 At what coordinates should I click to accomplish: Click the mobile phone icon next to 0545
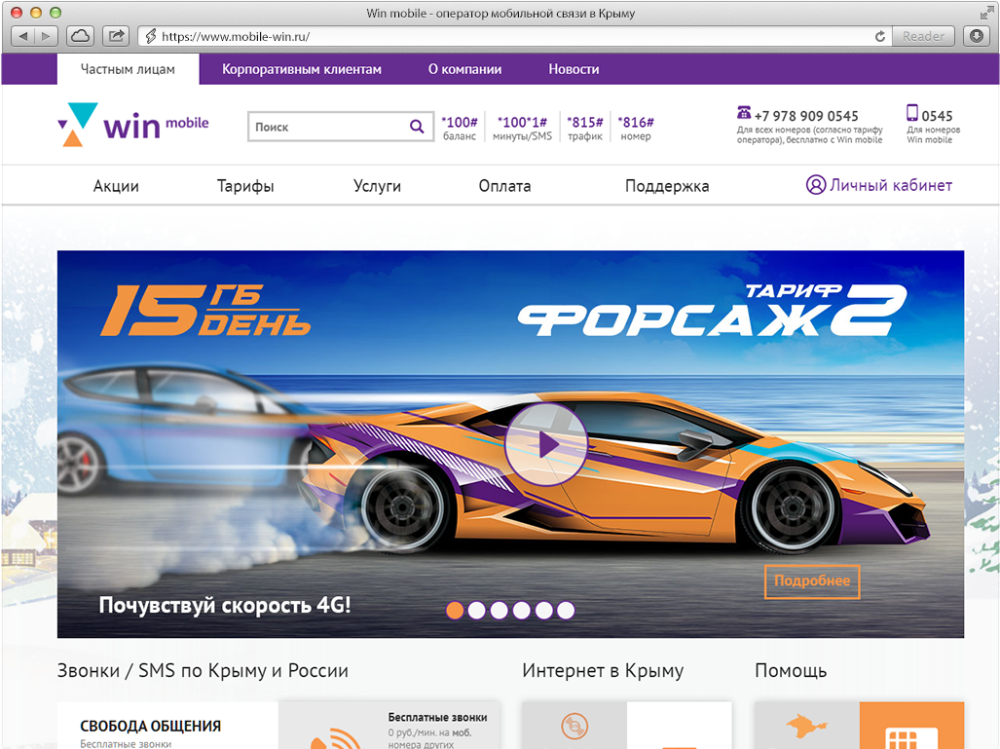(x=911, y=112)
